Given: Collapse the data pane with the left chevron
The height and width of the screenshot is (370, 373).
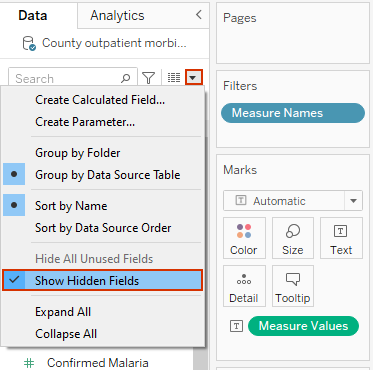Looking at the screenshot, I should [x=199, y=15].
